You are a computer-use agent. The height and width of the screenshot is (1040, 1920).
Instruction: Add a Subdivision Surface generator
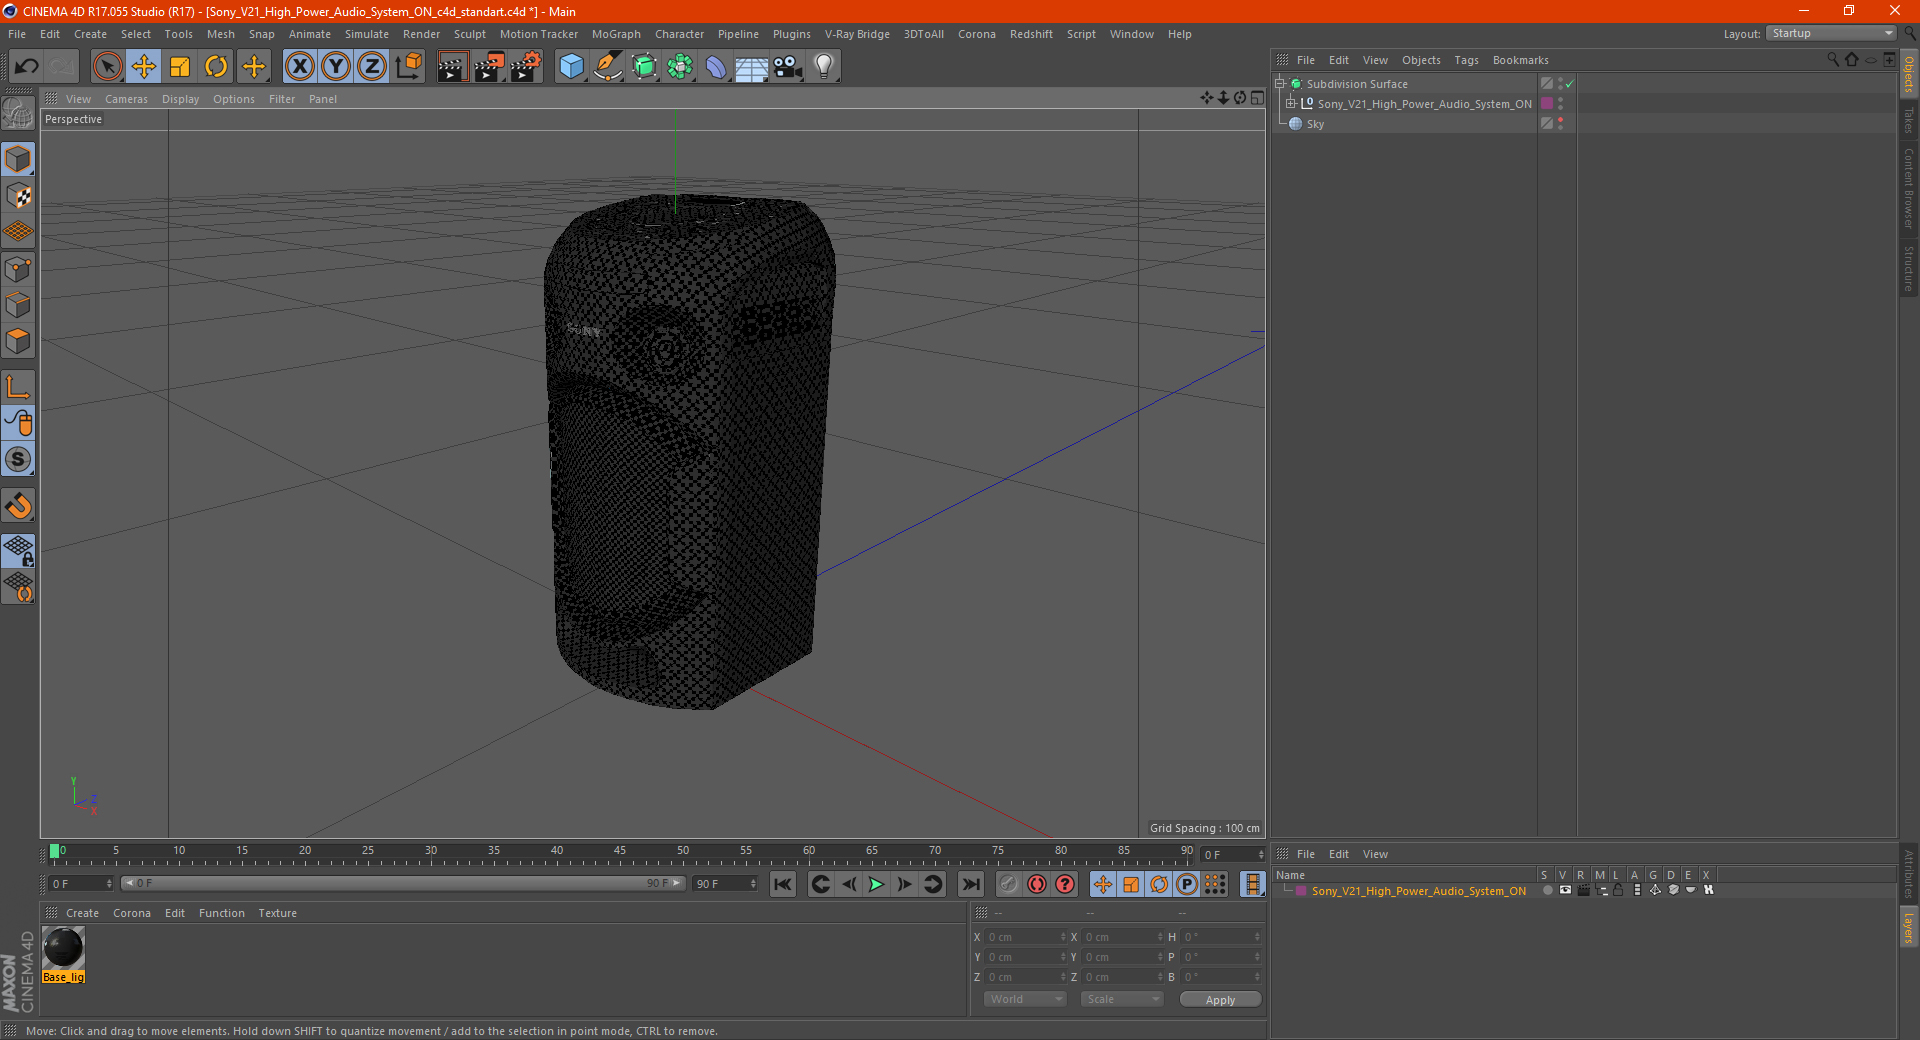645,67
